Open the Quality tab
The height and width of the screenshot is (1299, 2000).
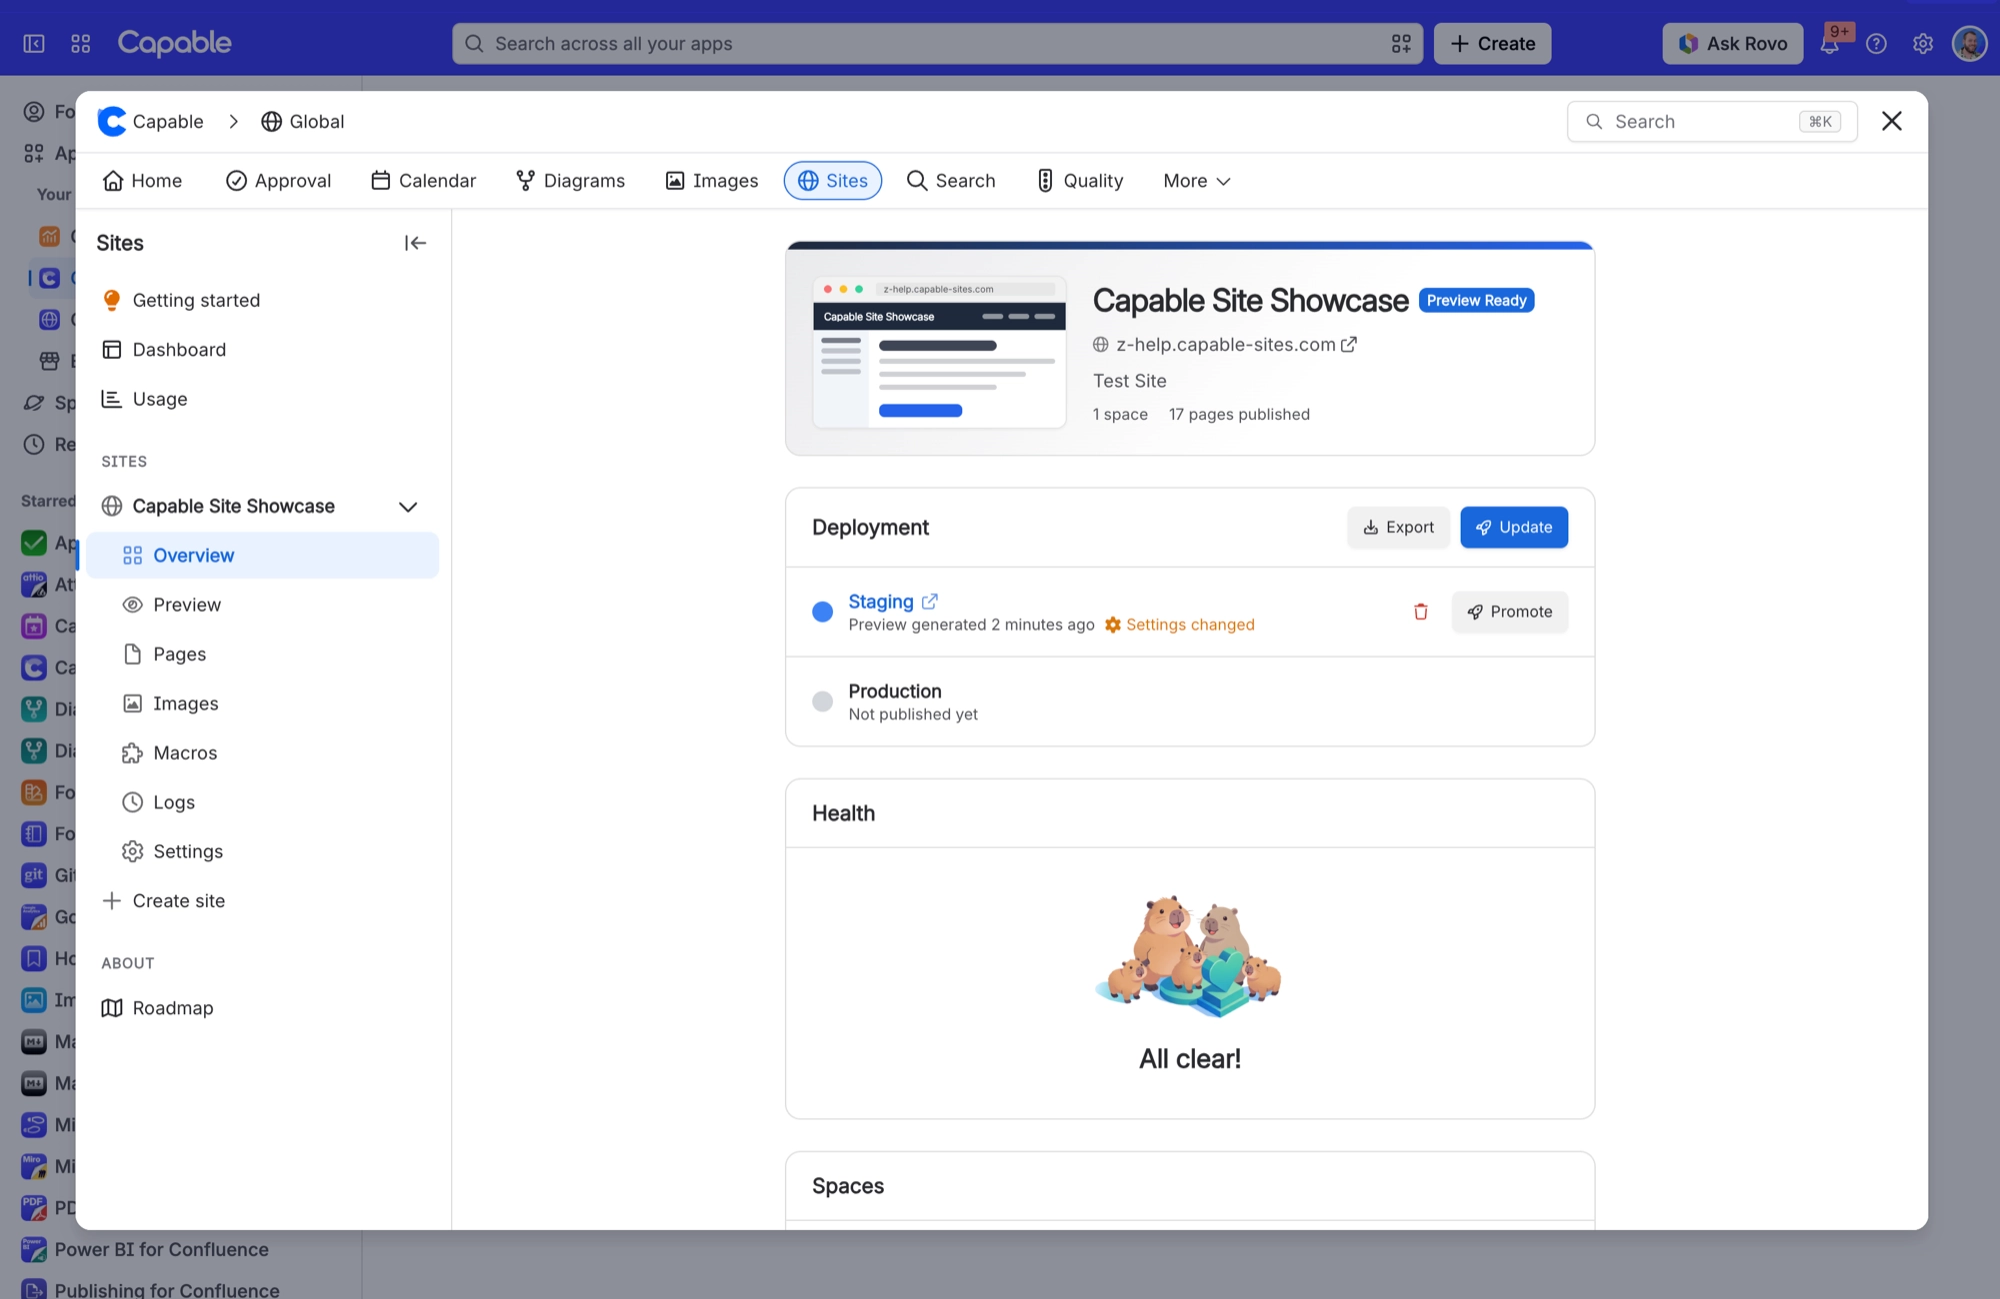pyautogui.click(x=1080, y=181)
